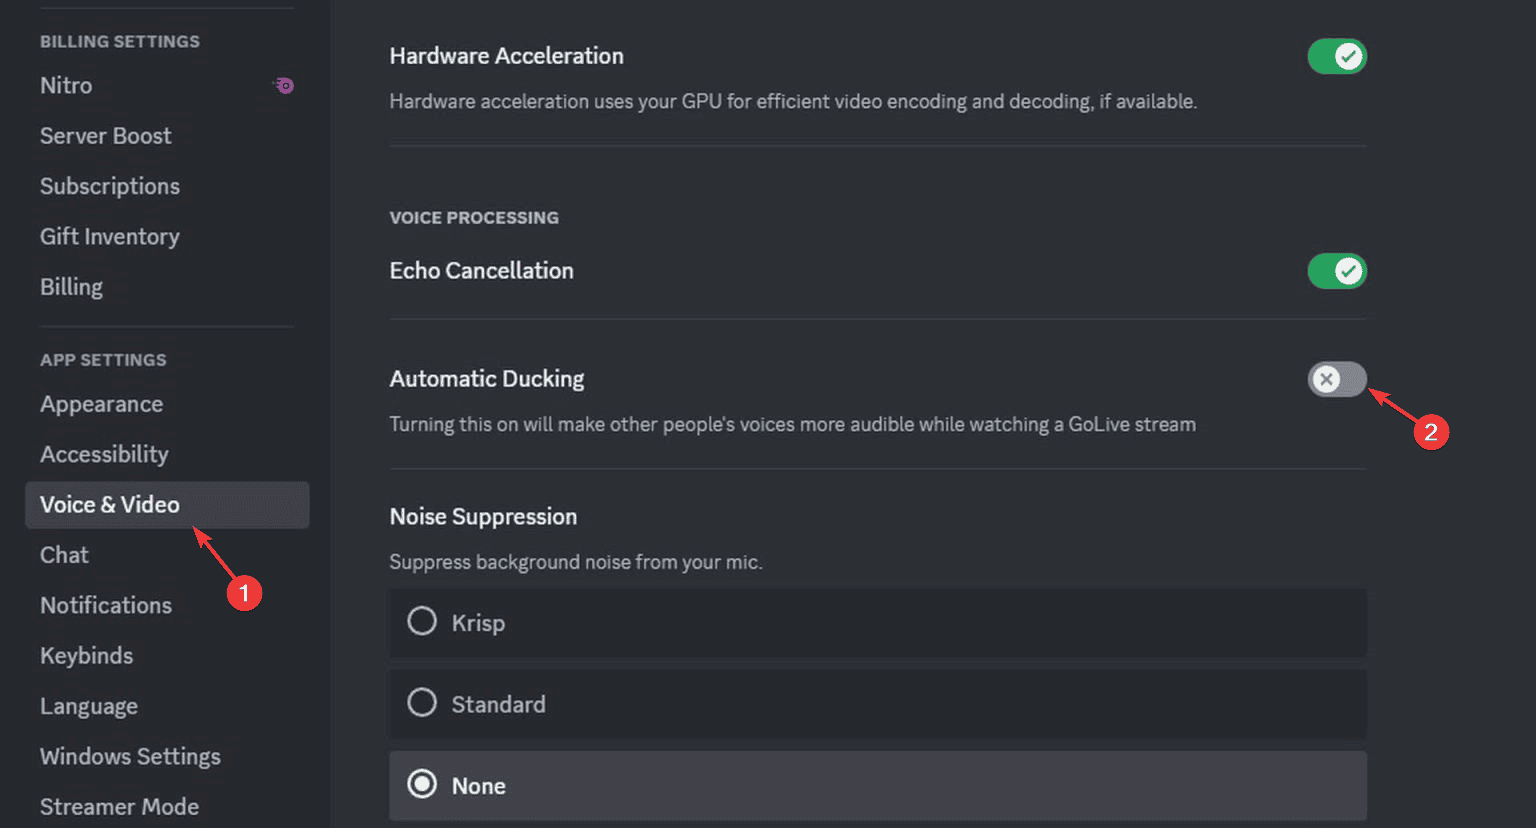The width and height of the screenshot is (1536, 828).
Task: Choose Standard noise suppression
Action: (422, 702)
